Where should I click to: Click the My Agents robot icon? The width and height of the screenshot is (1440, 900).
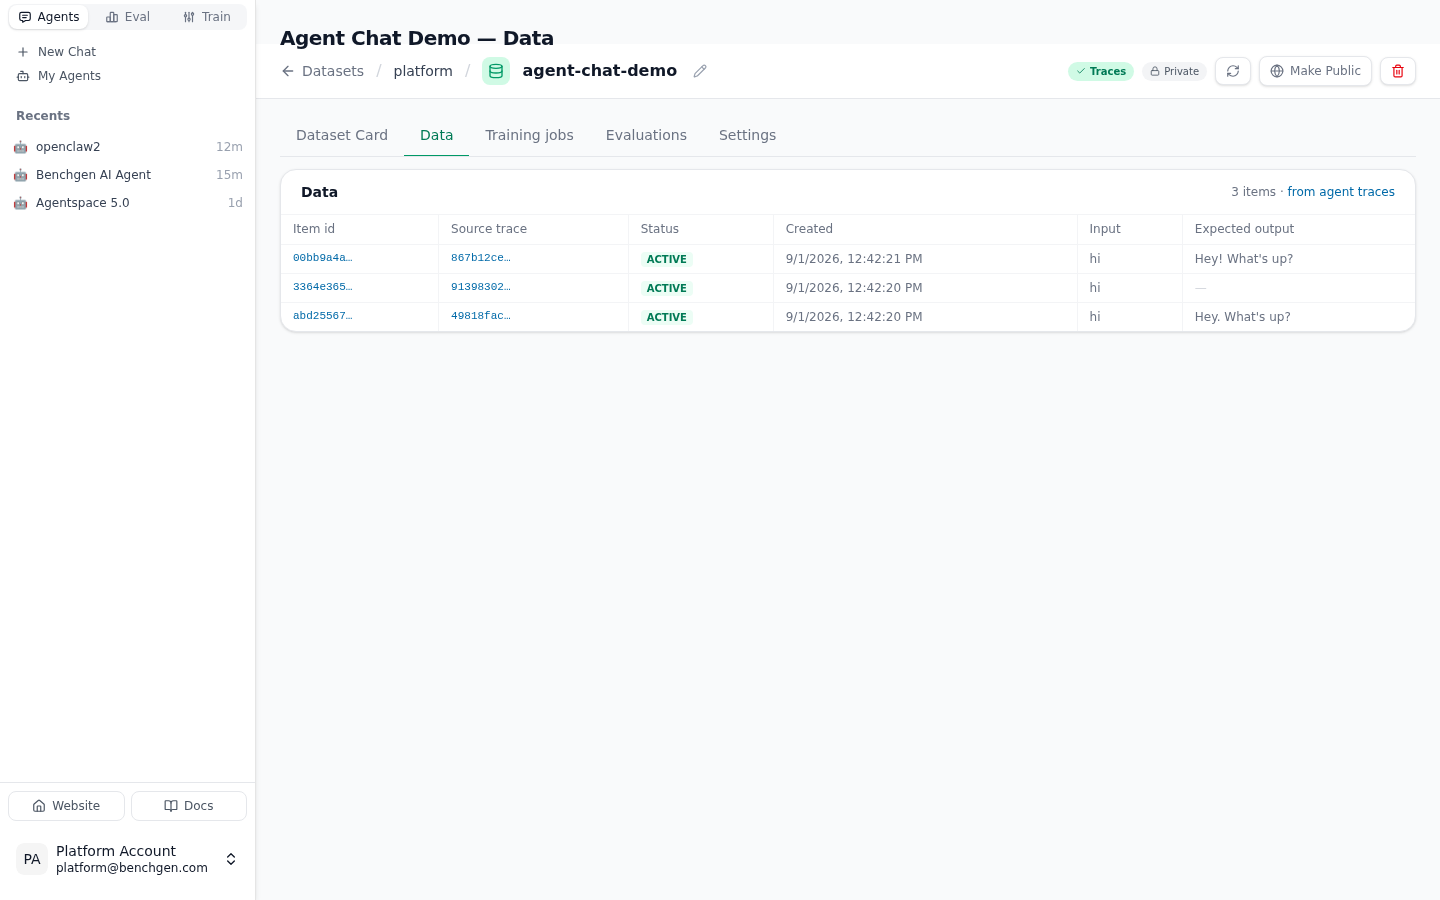pyautogui.click(x=23, y=76)
